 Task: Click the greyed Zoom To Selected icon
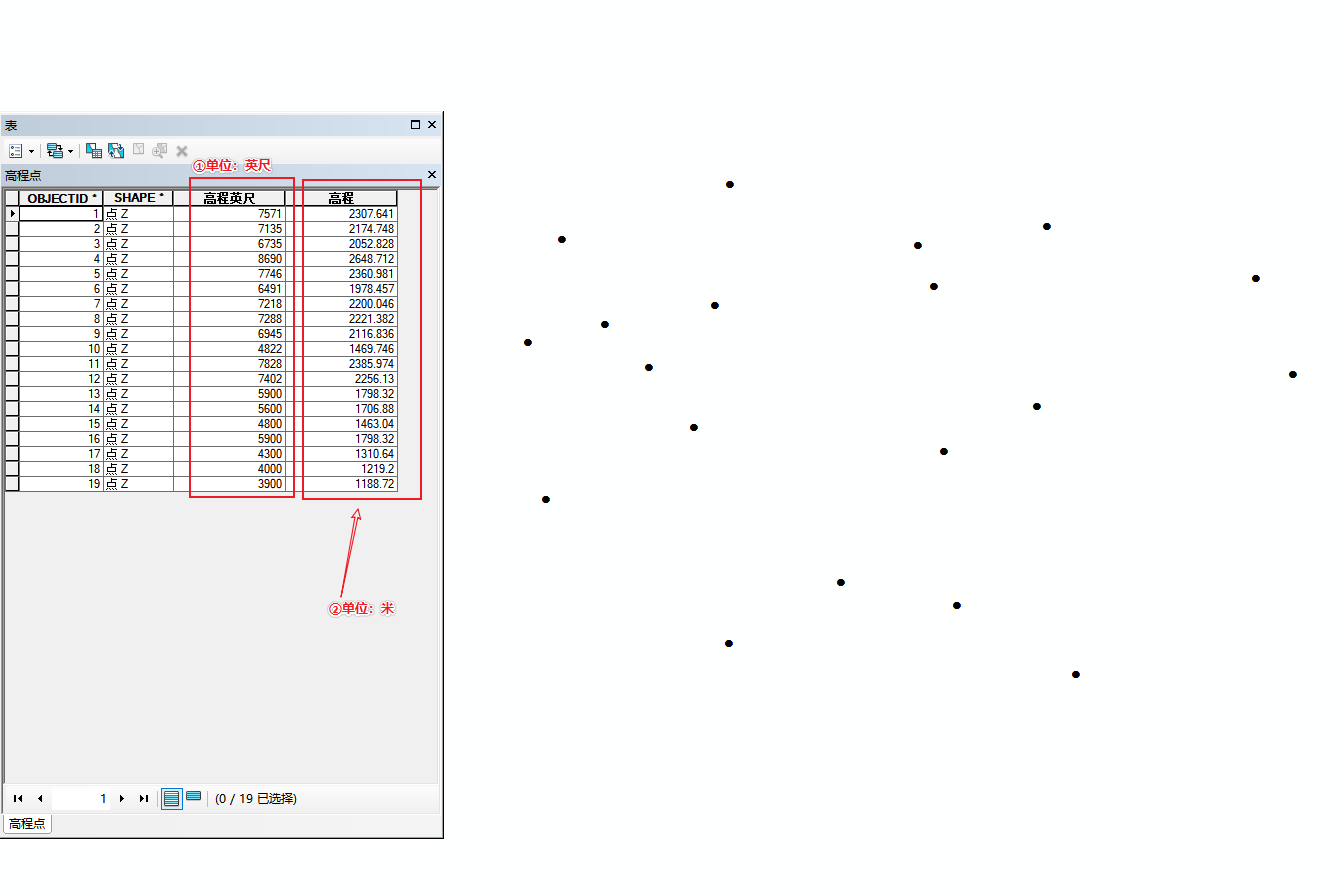160,151
